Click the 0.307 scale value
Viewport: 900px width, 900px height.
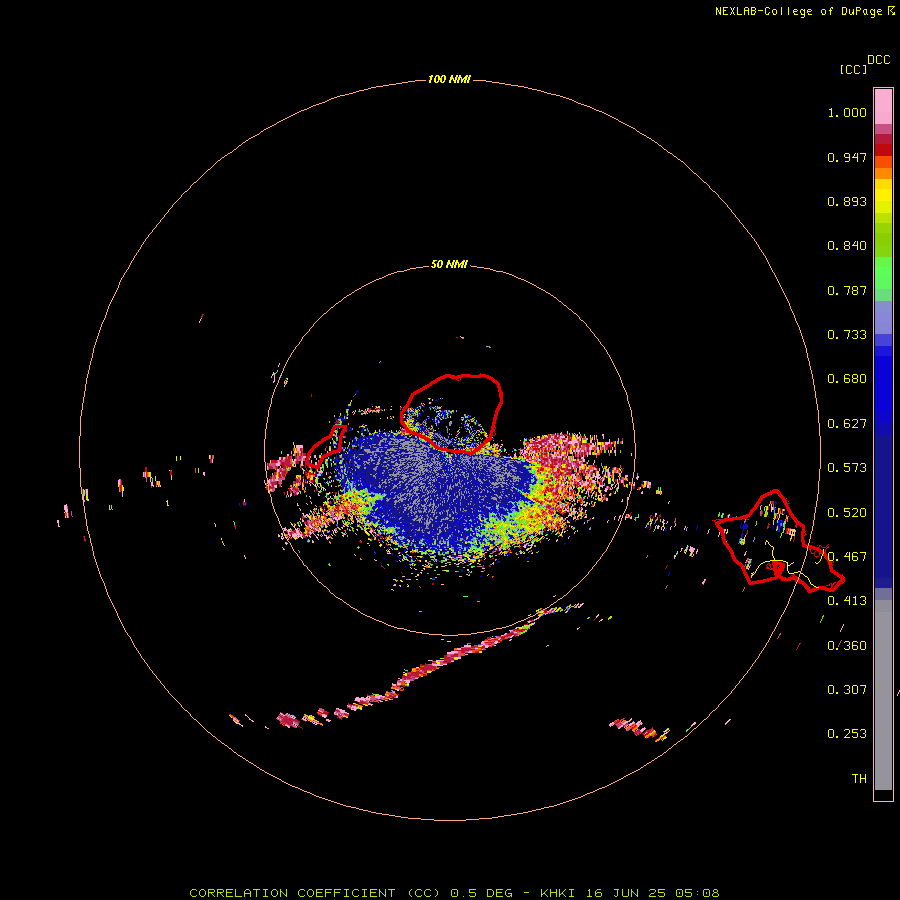point(847,689)
